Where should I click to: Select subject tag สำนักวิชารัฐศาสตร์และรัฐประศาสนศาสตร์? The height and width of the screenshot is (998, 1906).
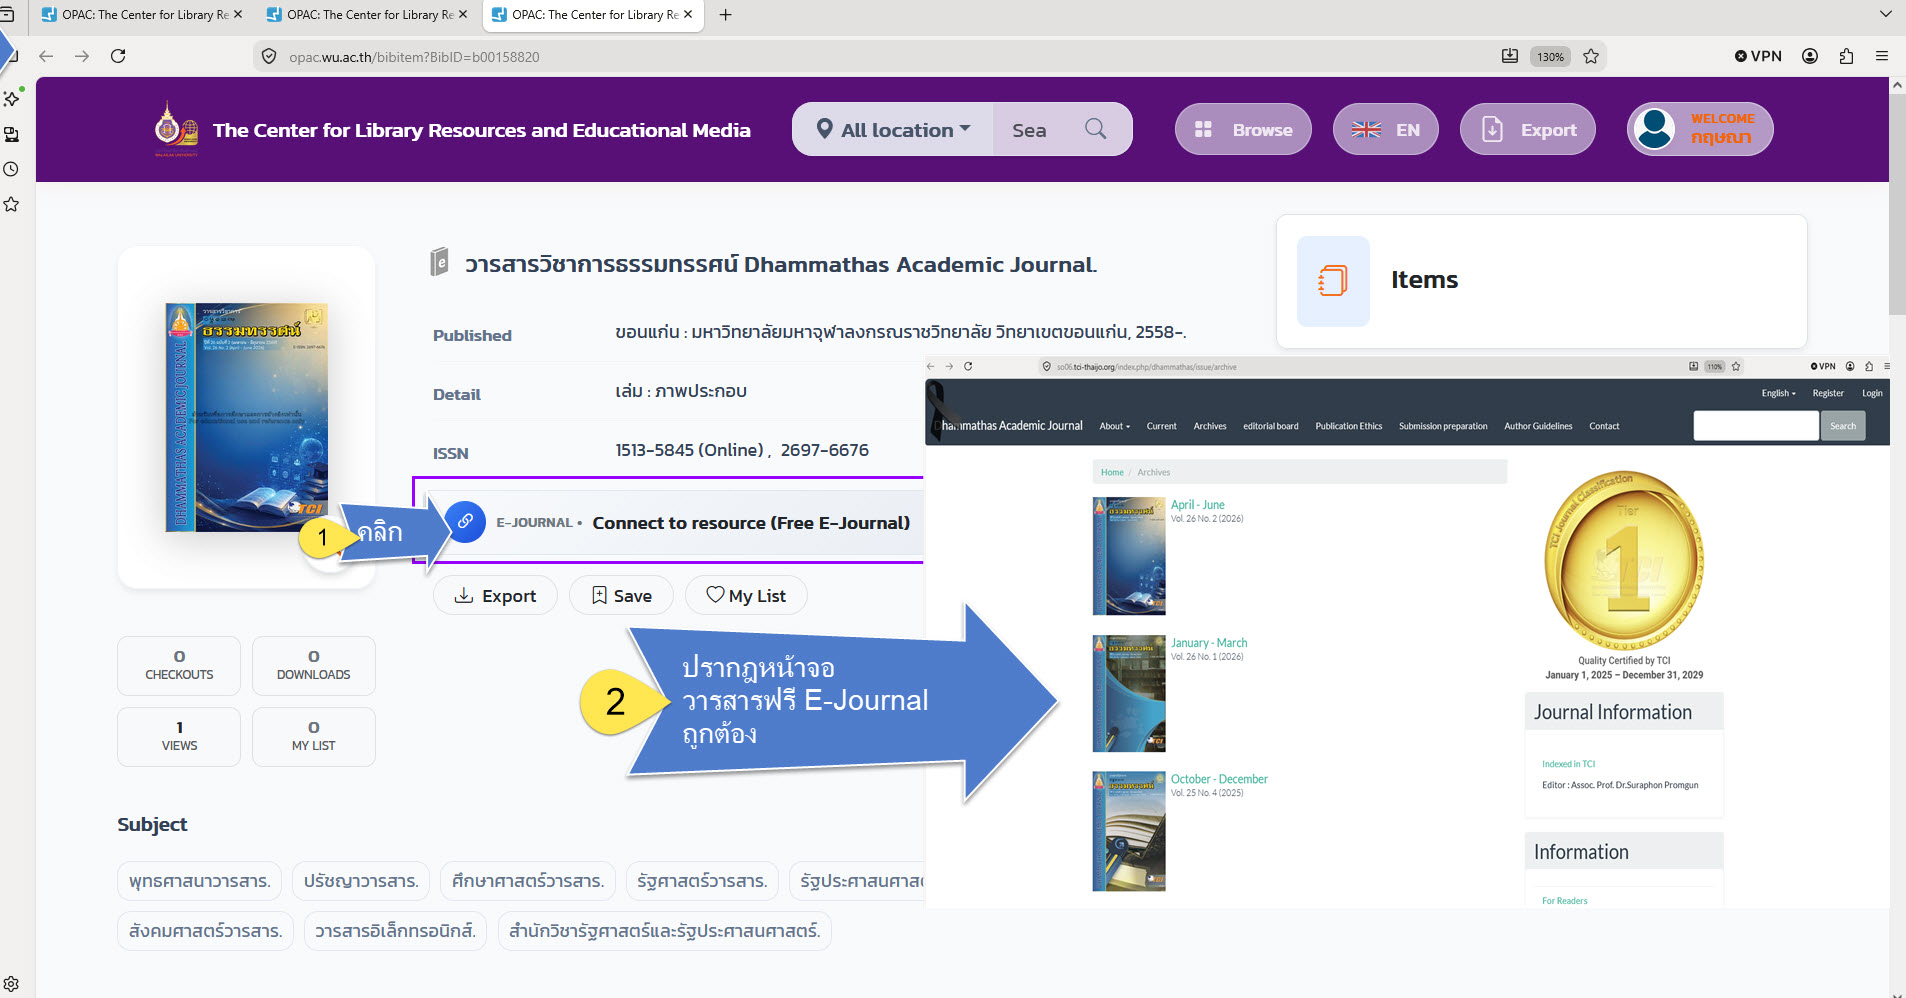click(x=664, y=931)
